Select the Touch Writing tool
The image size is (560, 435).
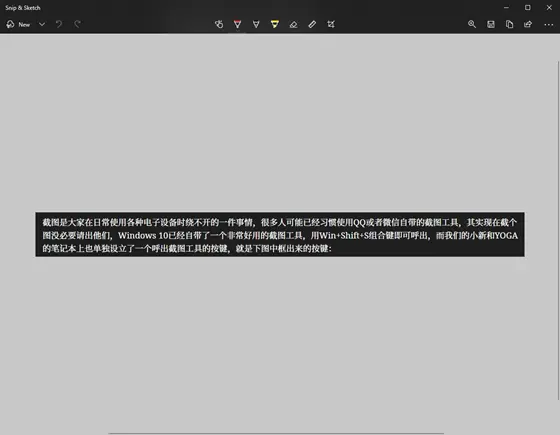click(x=219, y=24)
